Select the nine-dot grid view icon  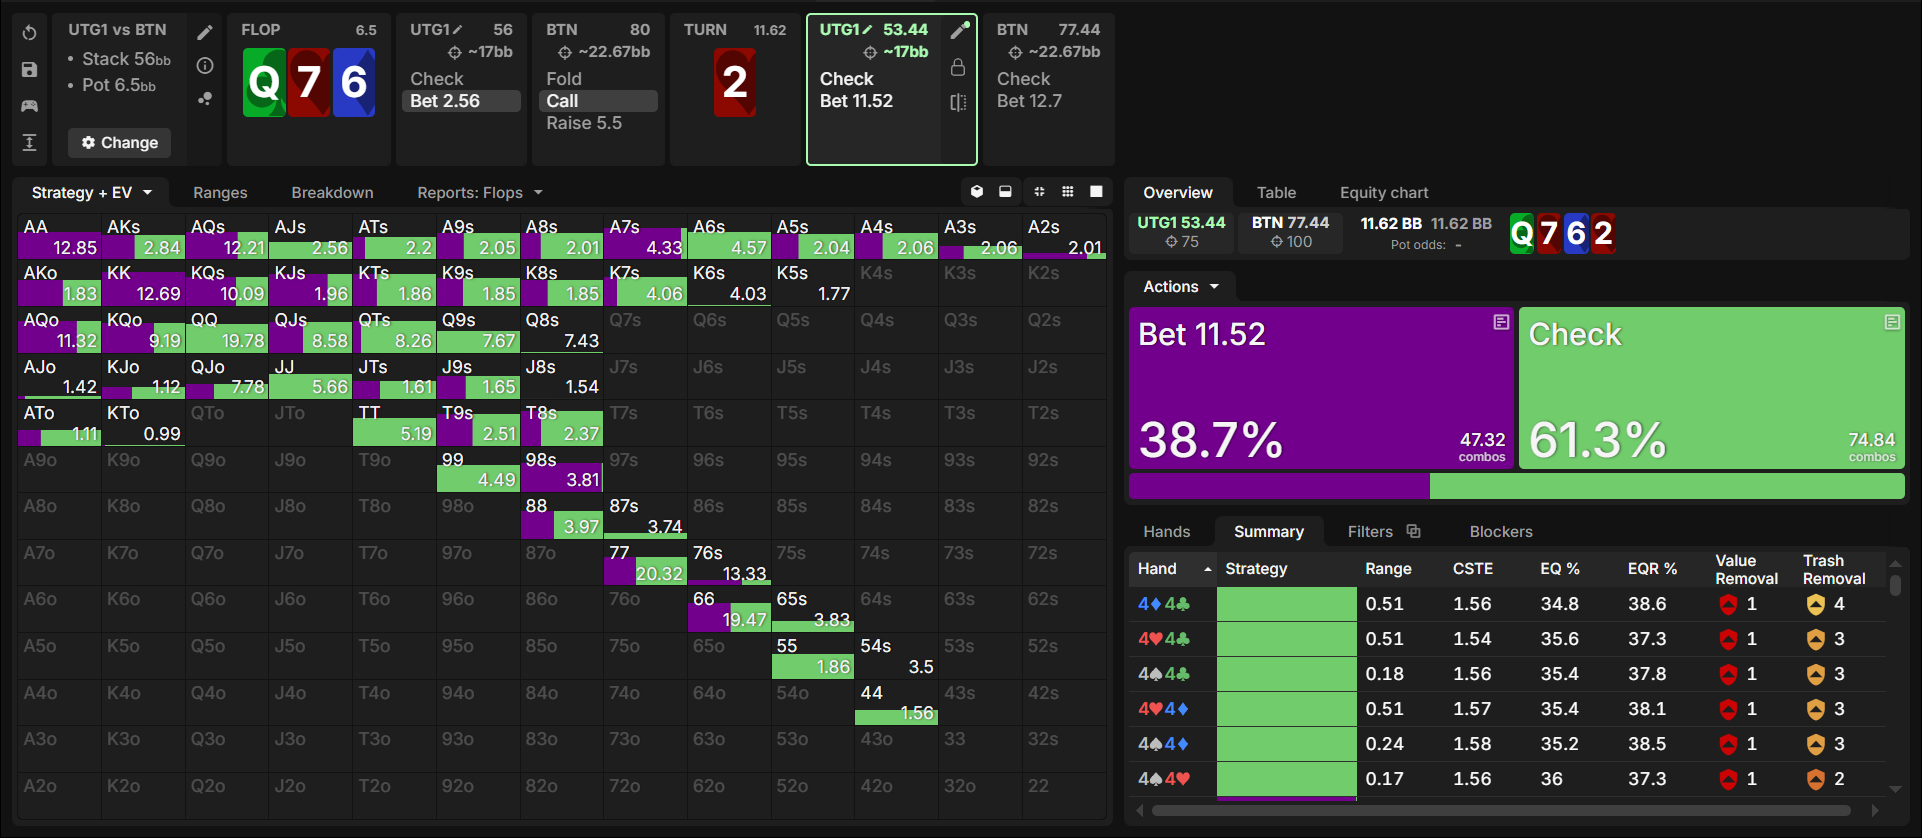pyautogui.click(x=1068, y=192)
